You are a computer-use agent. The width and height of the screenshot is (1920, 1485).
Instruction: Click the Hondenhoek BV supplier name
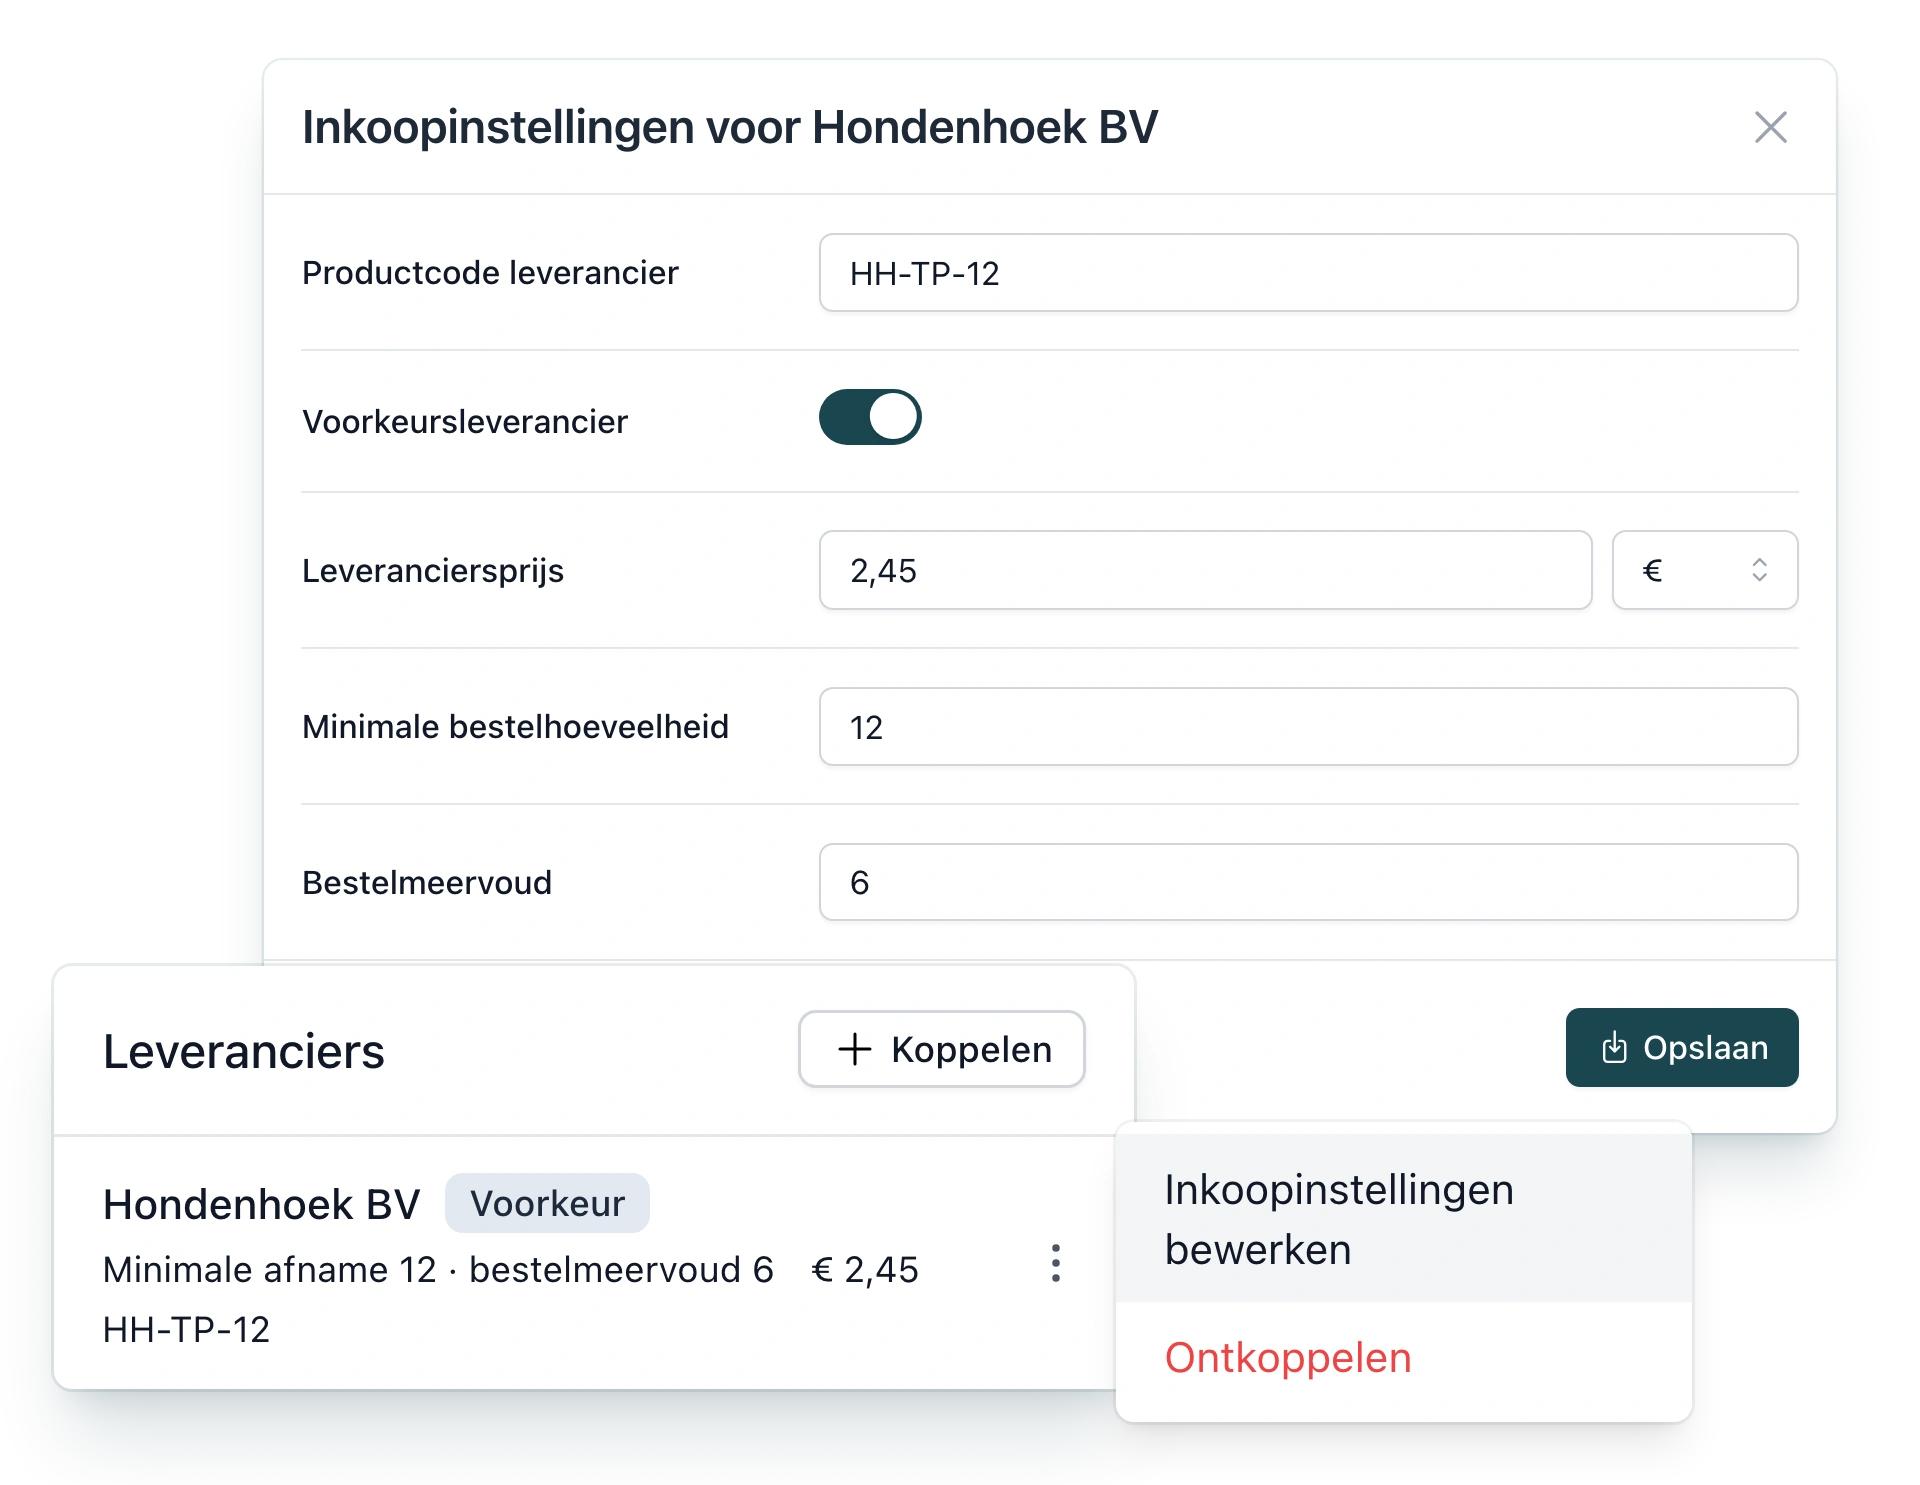262,1204
